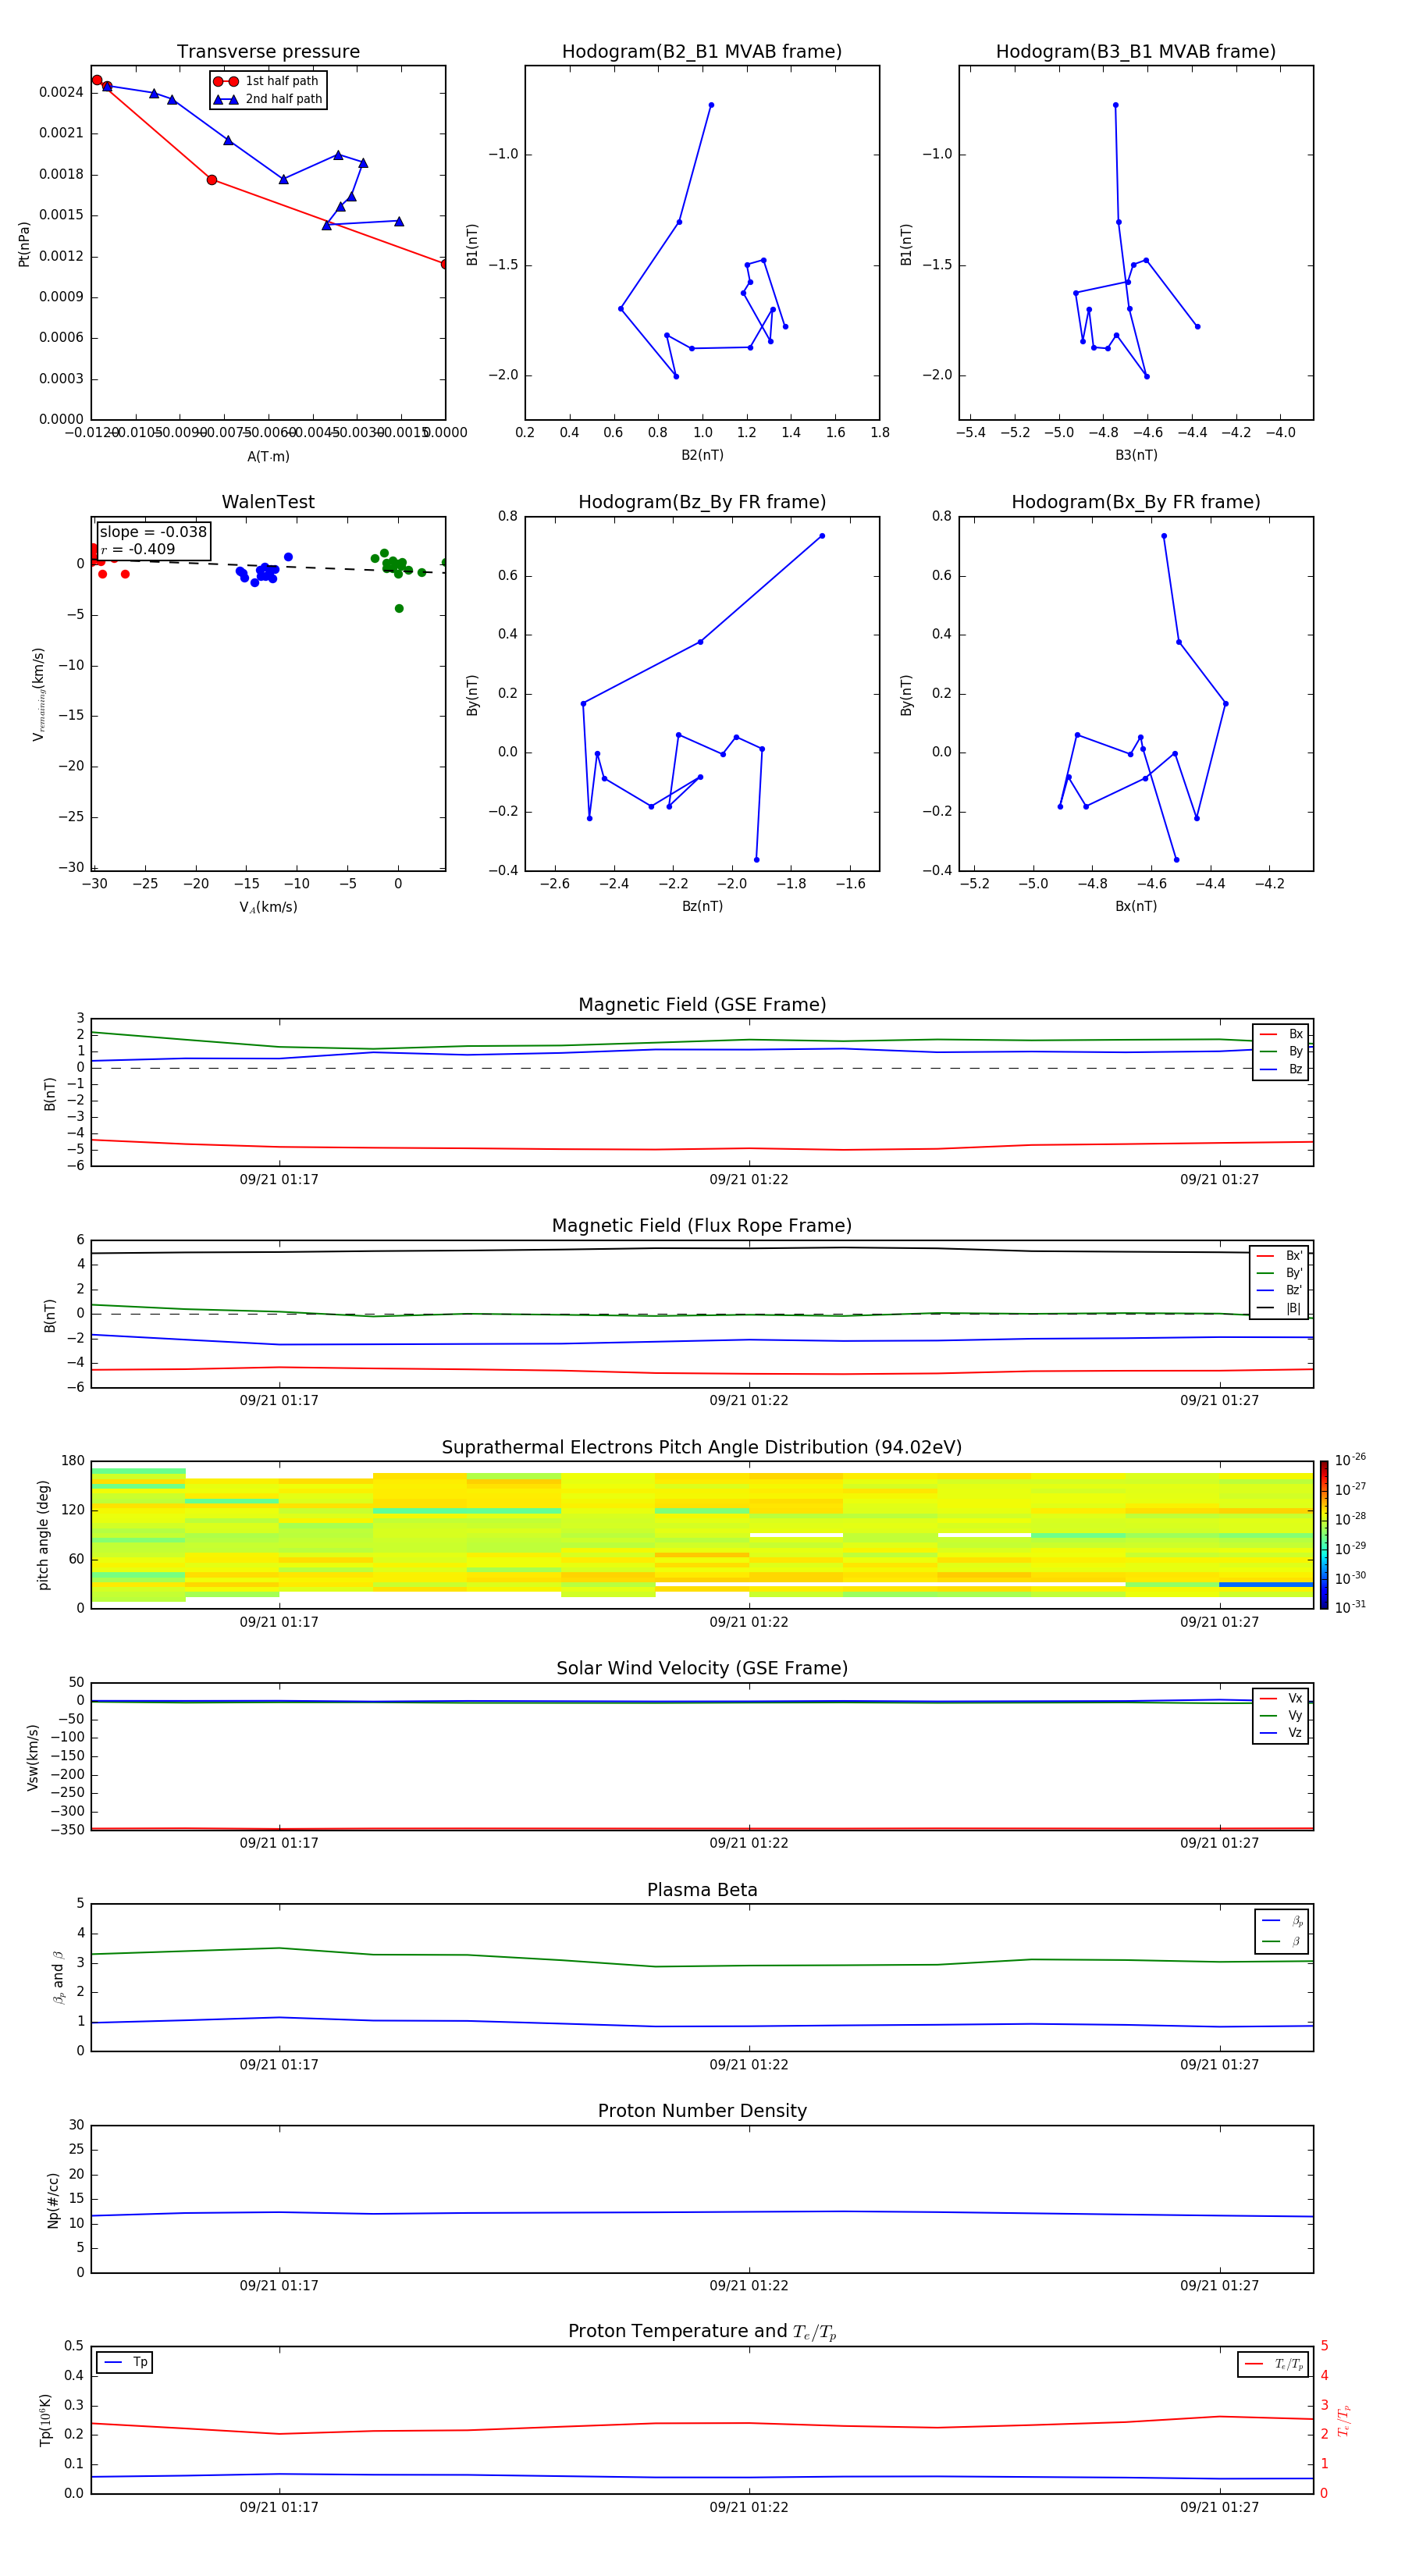Viewport: 1405px width, 2576px height.
Task: Select the Vz legend entry
Action: pyautogui.click(x=1281, y=1733)
